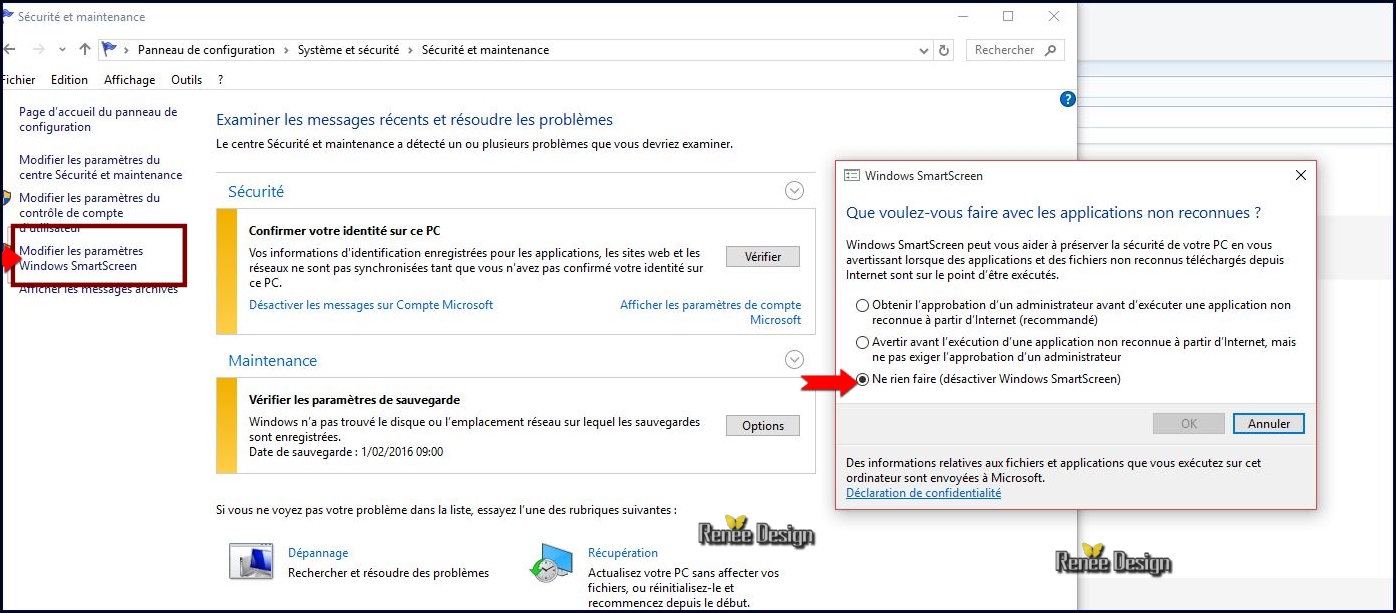Open the ? help menu

(x=220, y=80)
